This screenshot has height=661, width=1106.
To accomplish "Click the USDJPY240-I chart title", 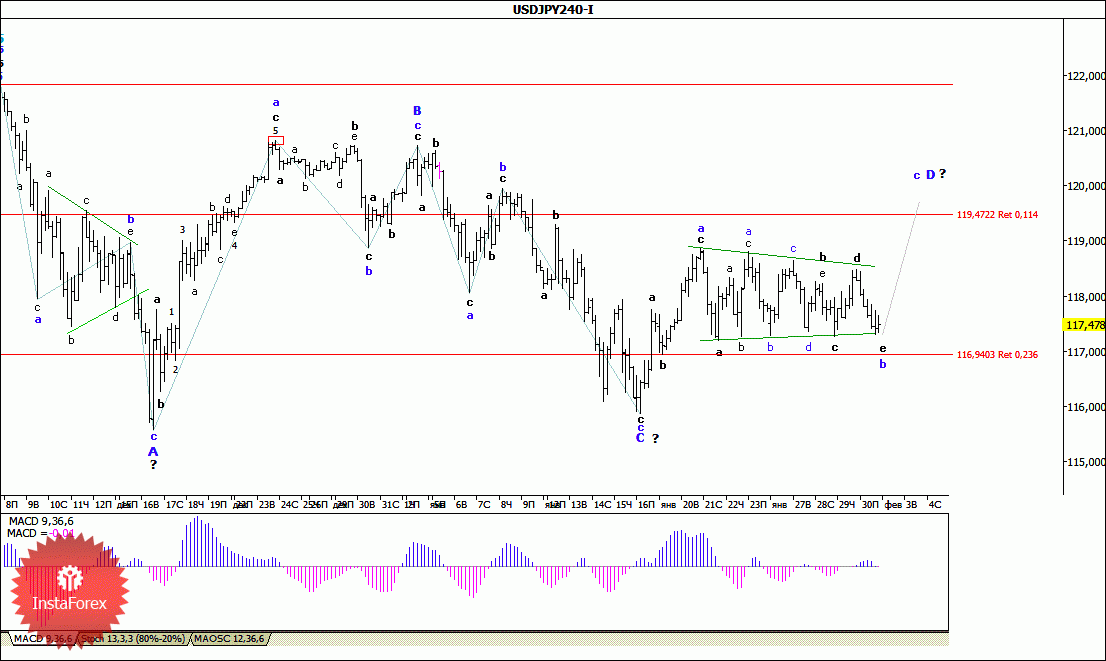I will pyautogui.click(x=552, y=9).
